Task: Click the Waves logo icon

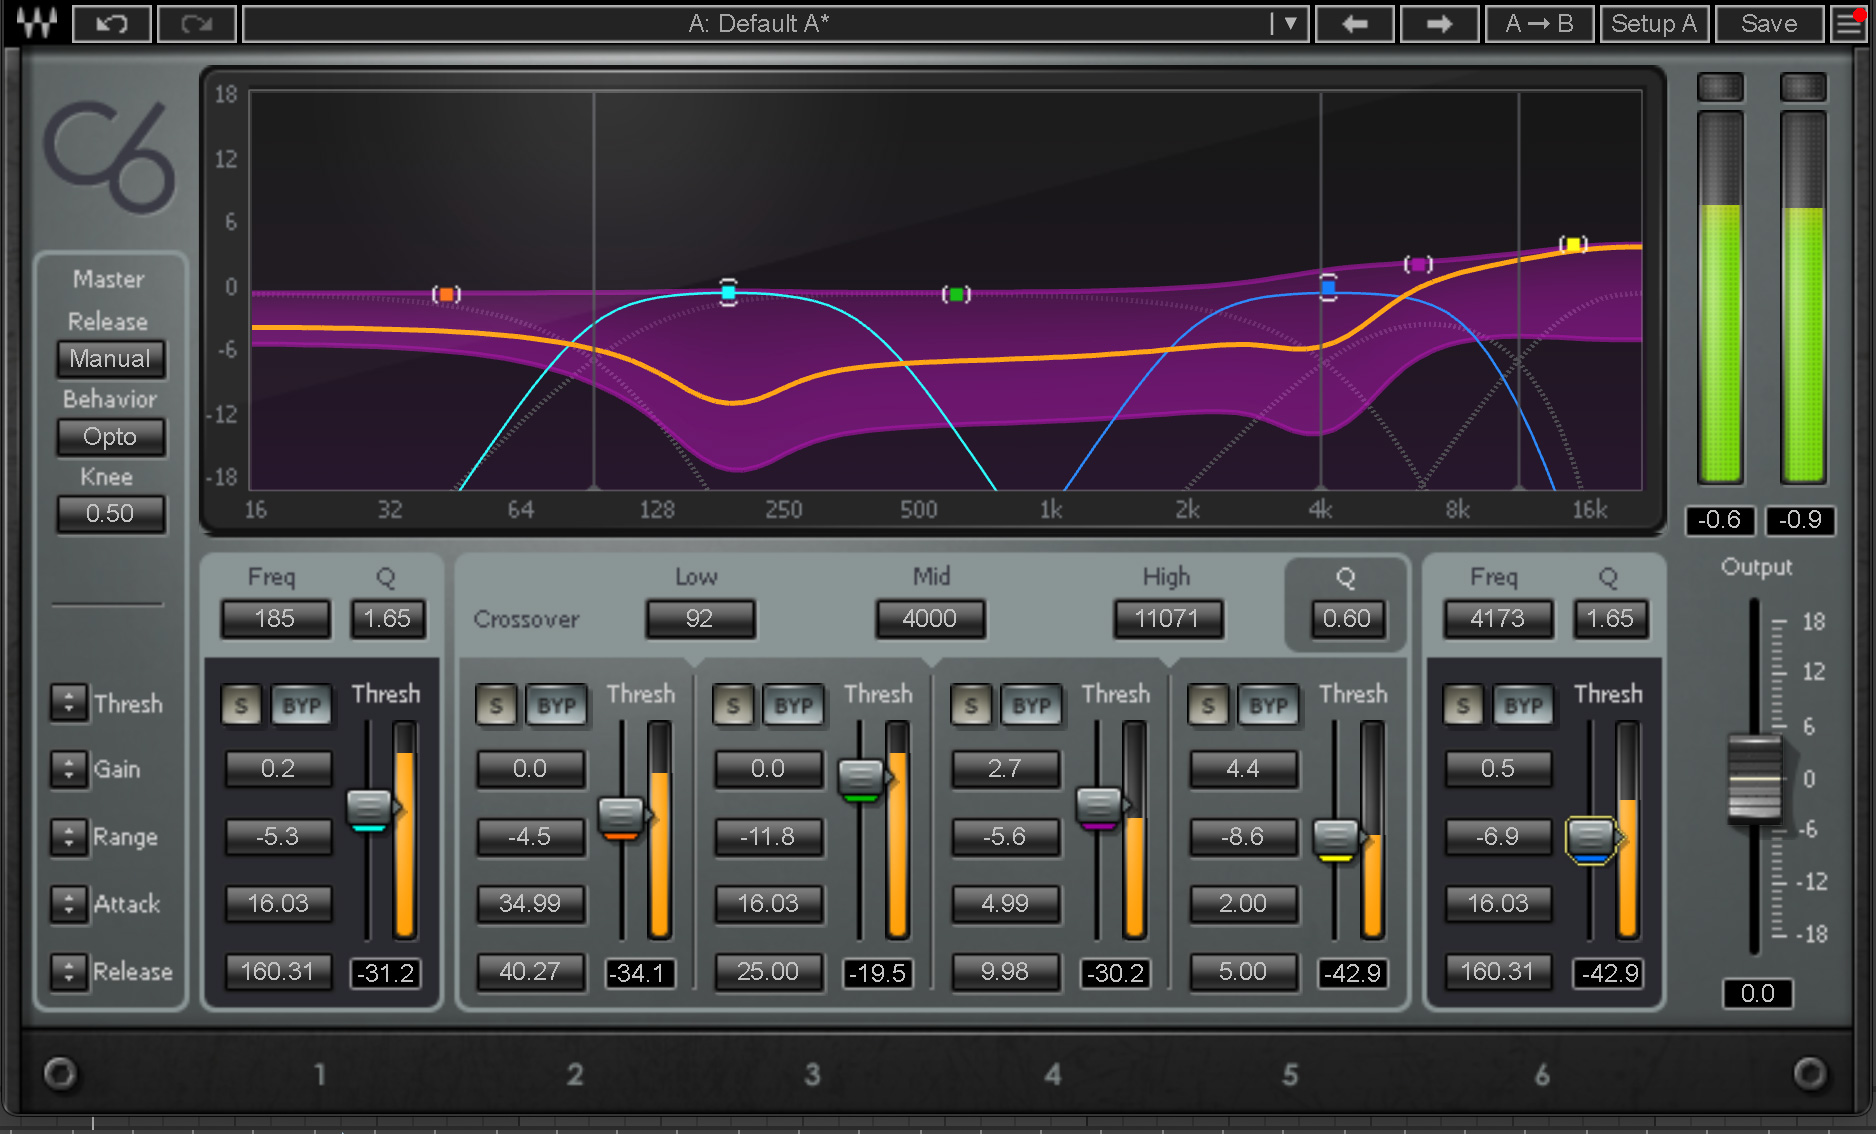Action: (x=37, y=22)
